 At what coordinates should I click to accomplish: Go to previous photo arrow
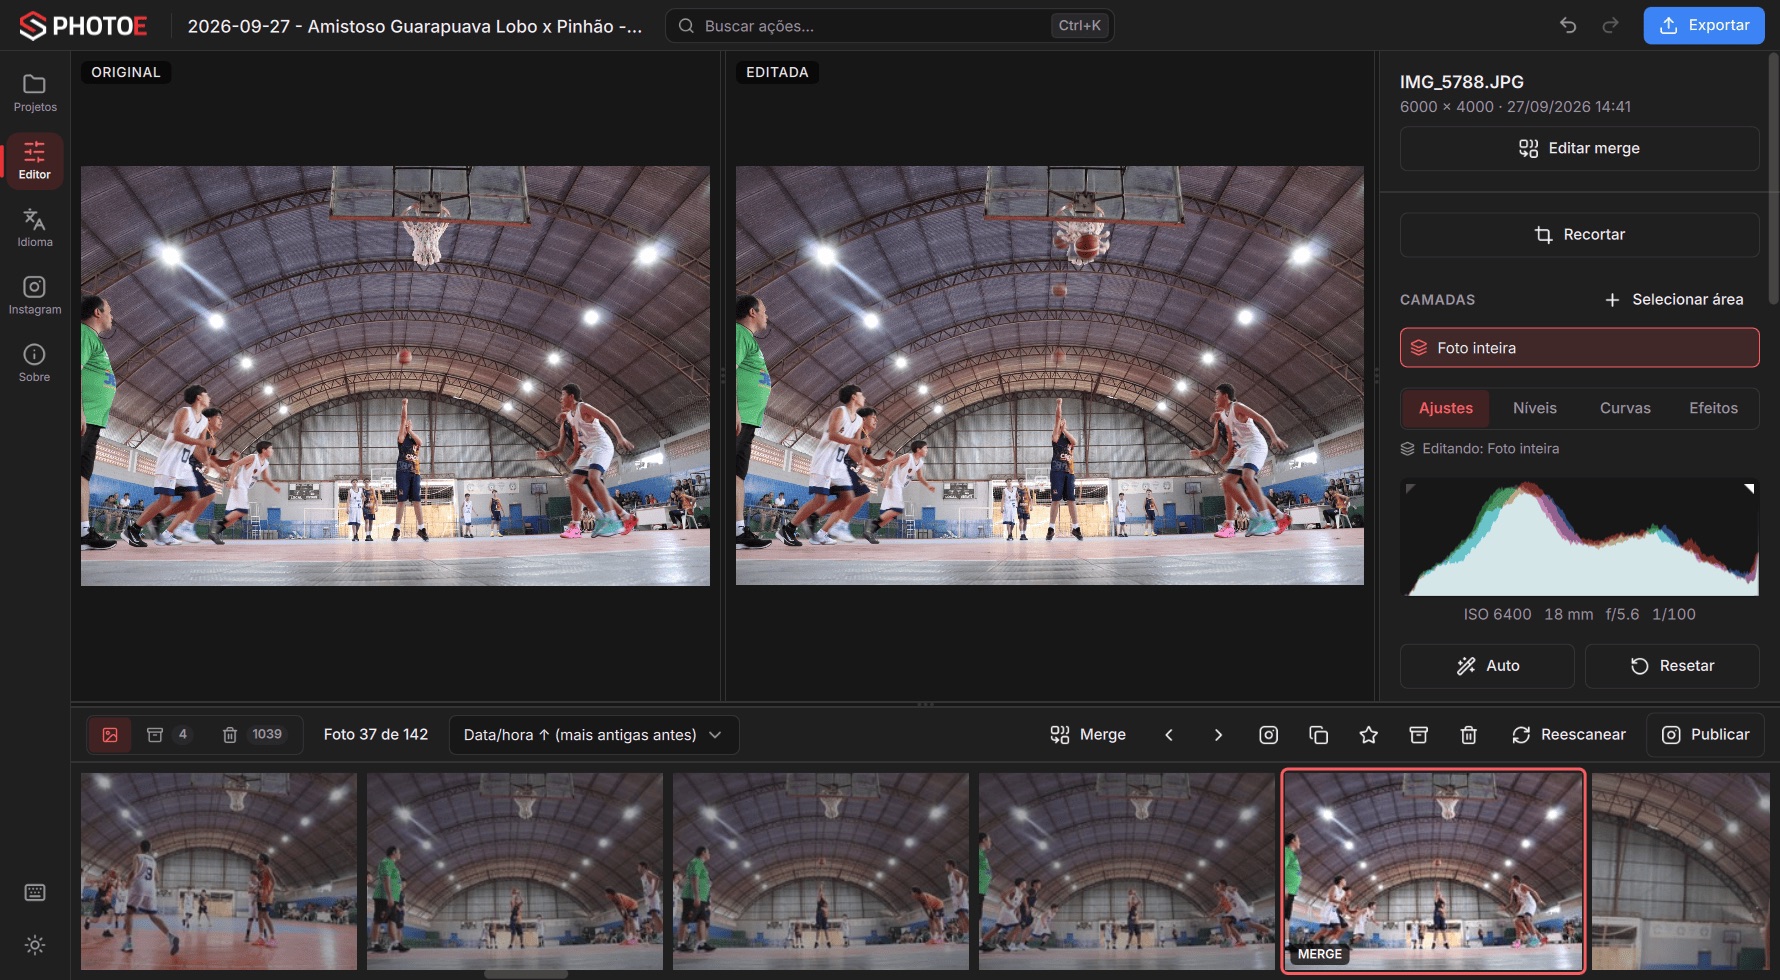1168,735
